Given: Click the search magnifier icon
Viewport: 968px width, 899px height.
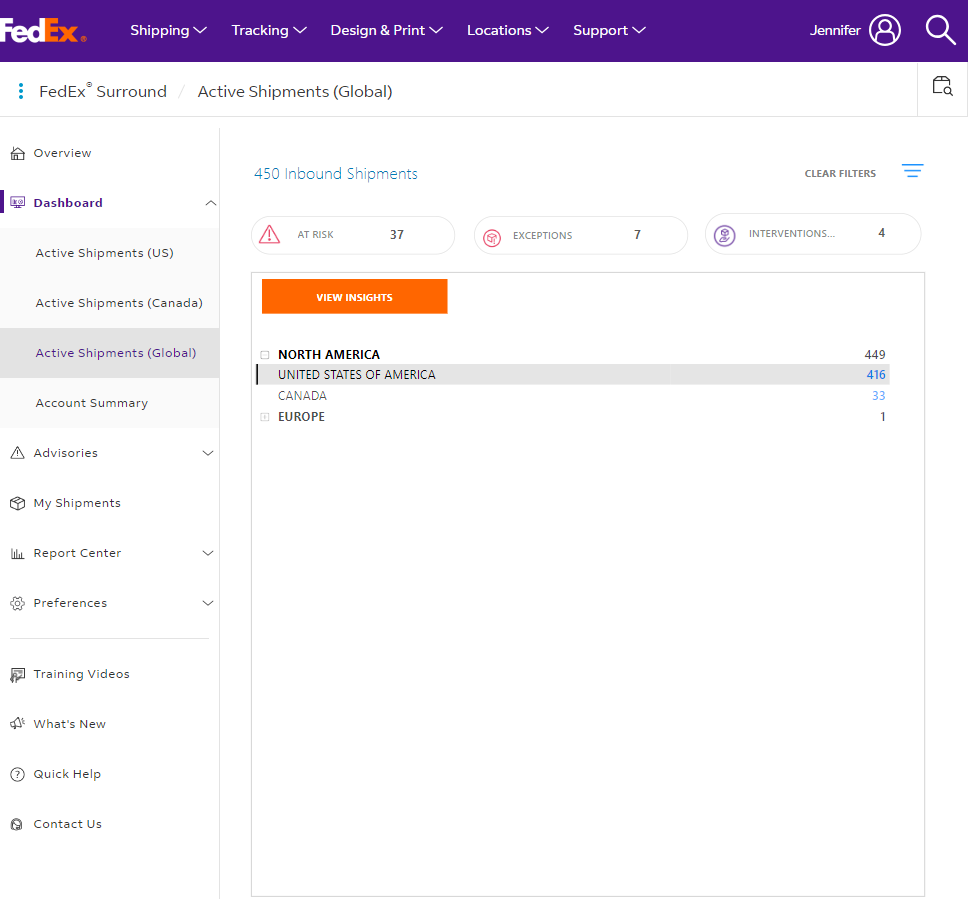Looking at the screenshot, I should 940,30.
